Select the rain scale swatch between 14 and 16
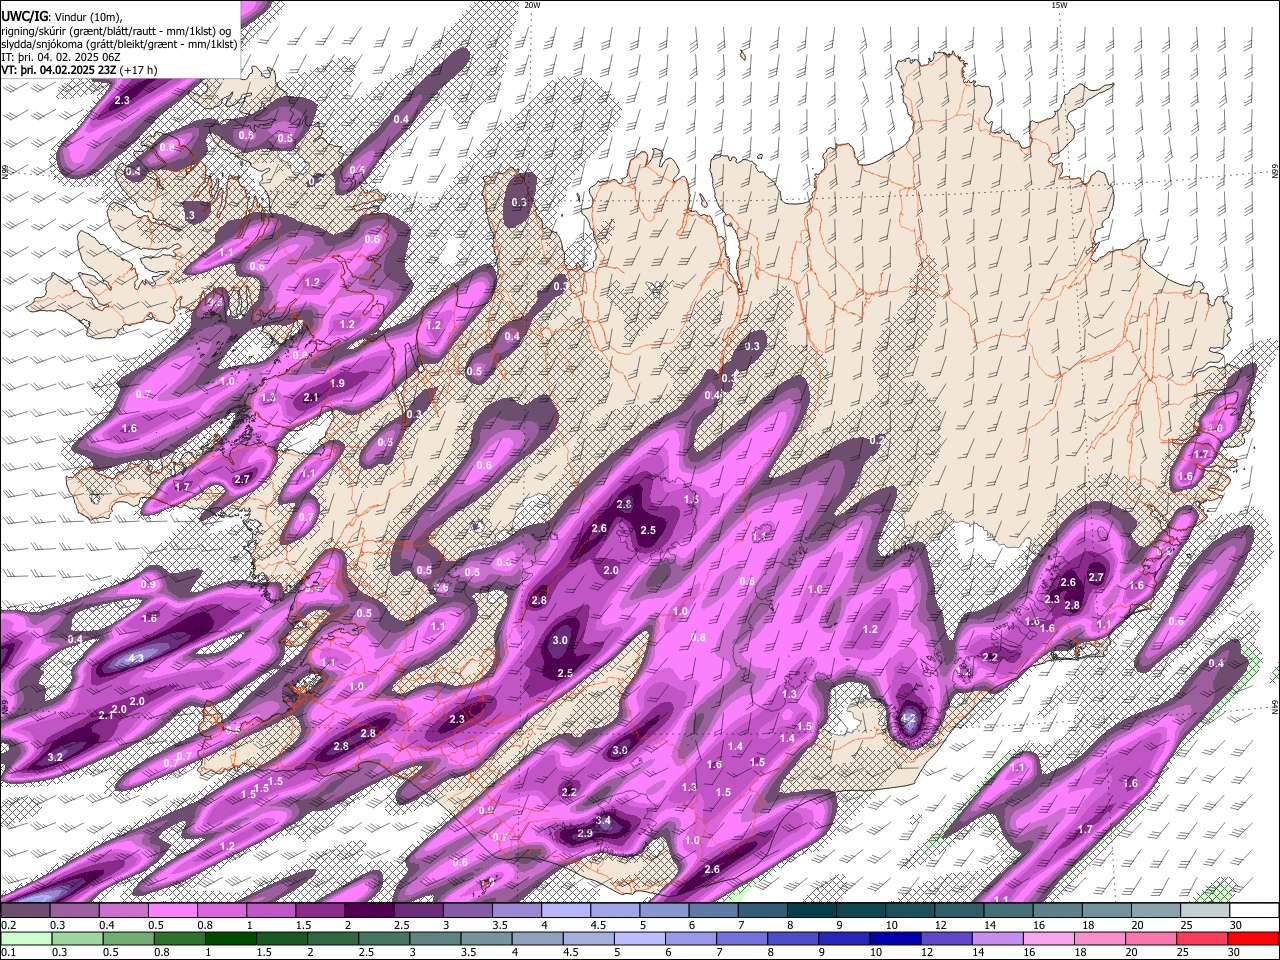The height and width of the screenshot is (960, 1280). click(x=996, y=938)
